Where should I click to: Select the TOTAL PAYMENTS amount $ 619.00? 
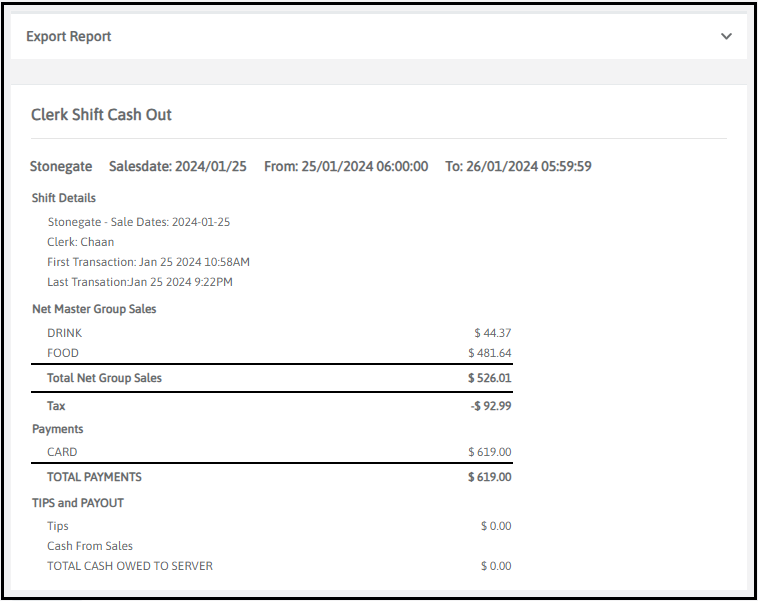click(x=489, y=477)
